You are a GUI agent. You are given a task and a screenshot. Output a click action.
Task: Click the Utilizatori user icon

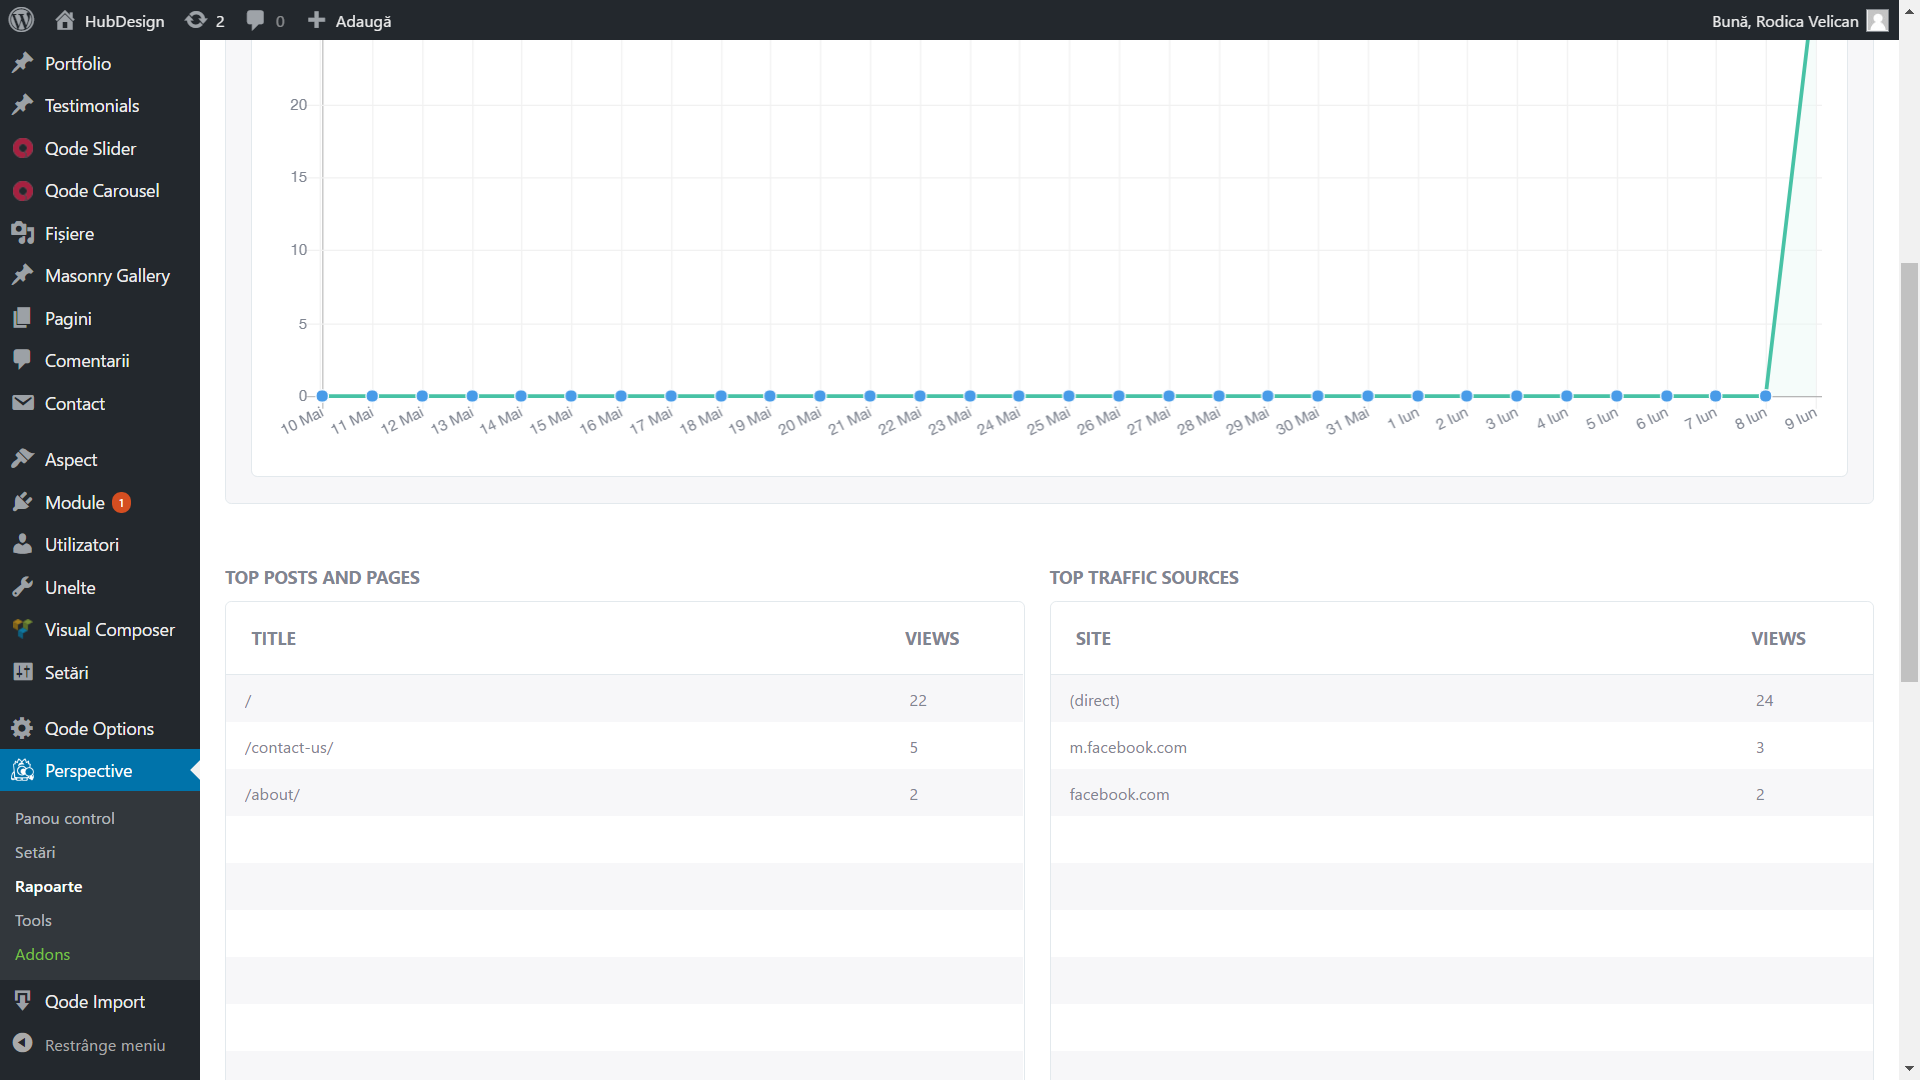click(x=22, y=544)
